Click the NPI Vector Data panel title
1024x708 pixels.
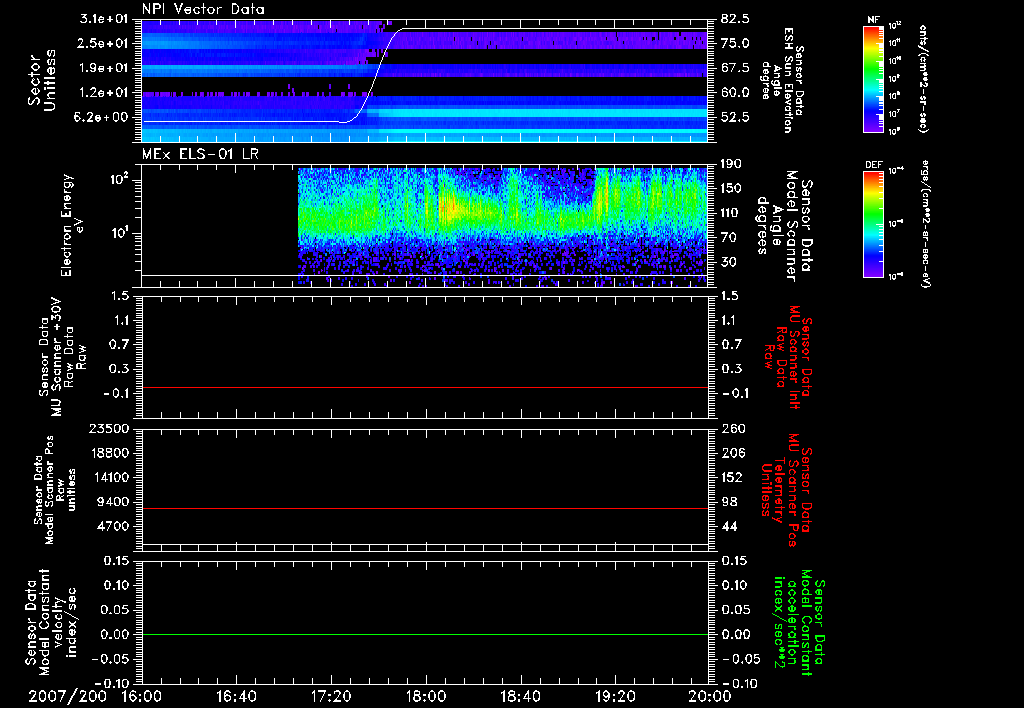coord(203,9)
